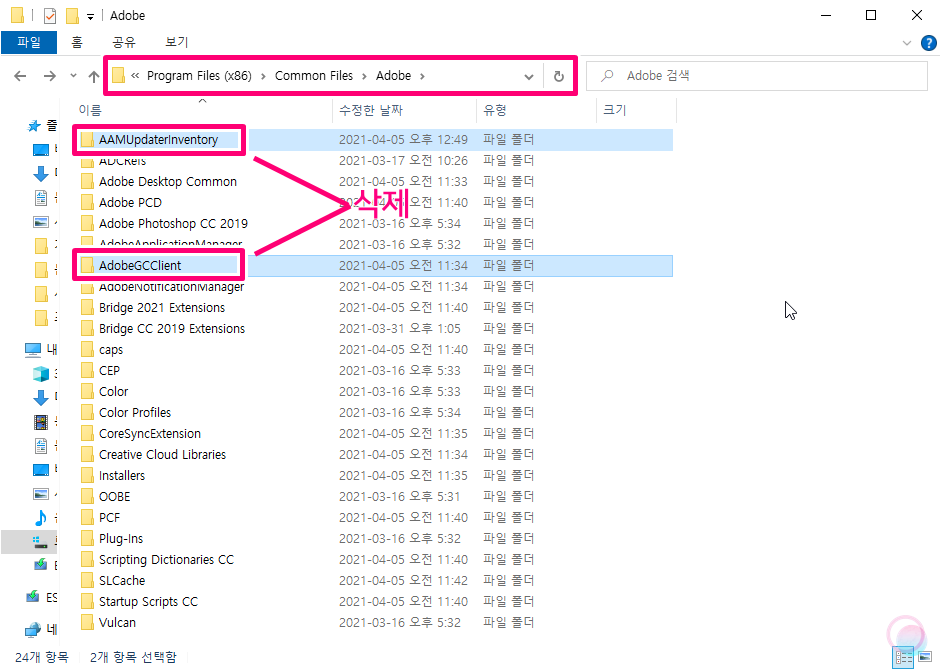Click the SLCache folder icon

pyautogui.click(x=88, y=581)
